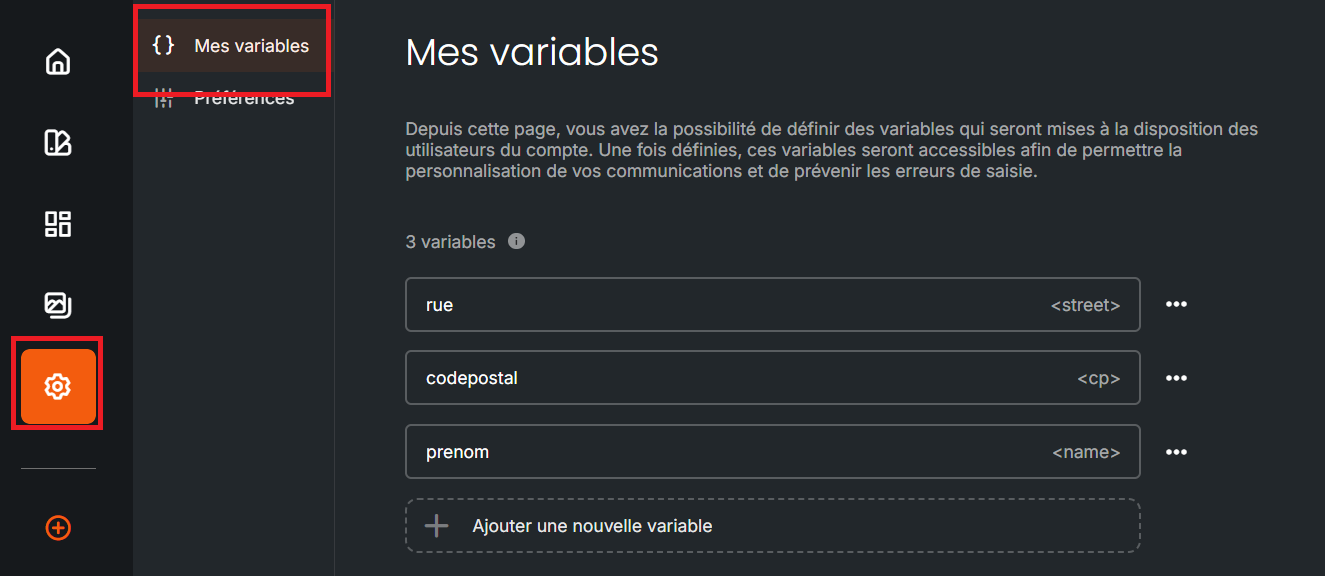1325x576 pixels.
Task: Click the <name> tag label
Action: tap(1086, 452)
